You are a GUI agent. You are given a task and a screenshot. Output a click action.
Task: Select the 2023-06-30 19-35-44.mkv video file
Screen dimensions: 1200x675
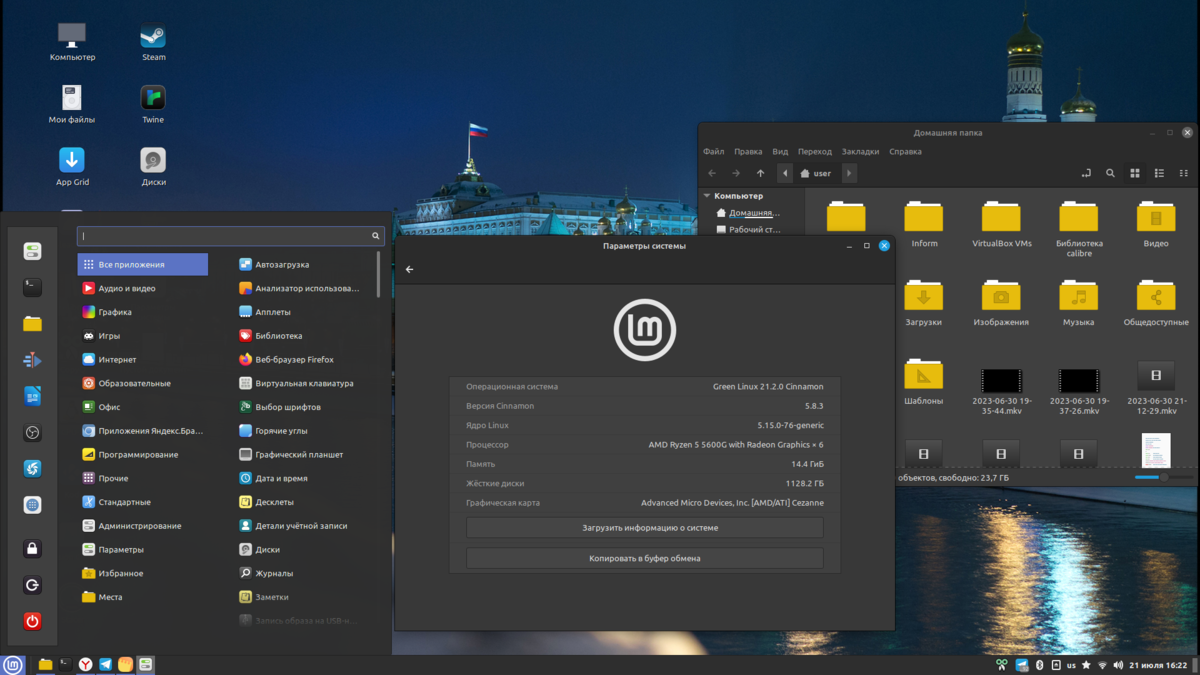(1001, 390)
